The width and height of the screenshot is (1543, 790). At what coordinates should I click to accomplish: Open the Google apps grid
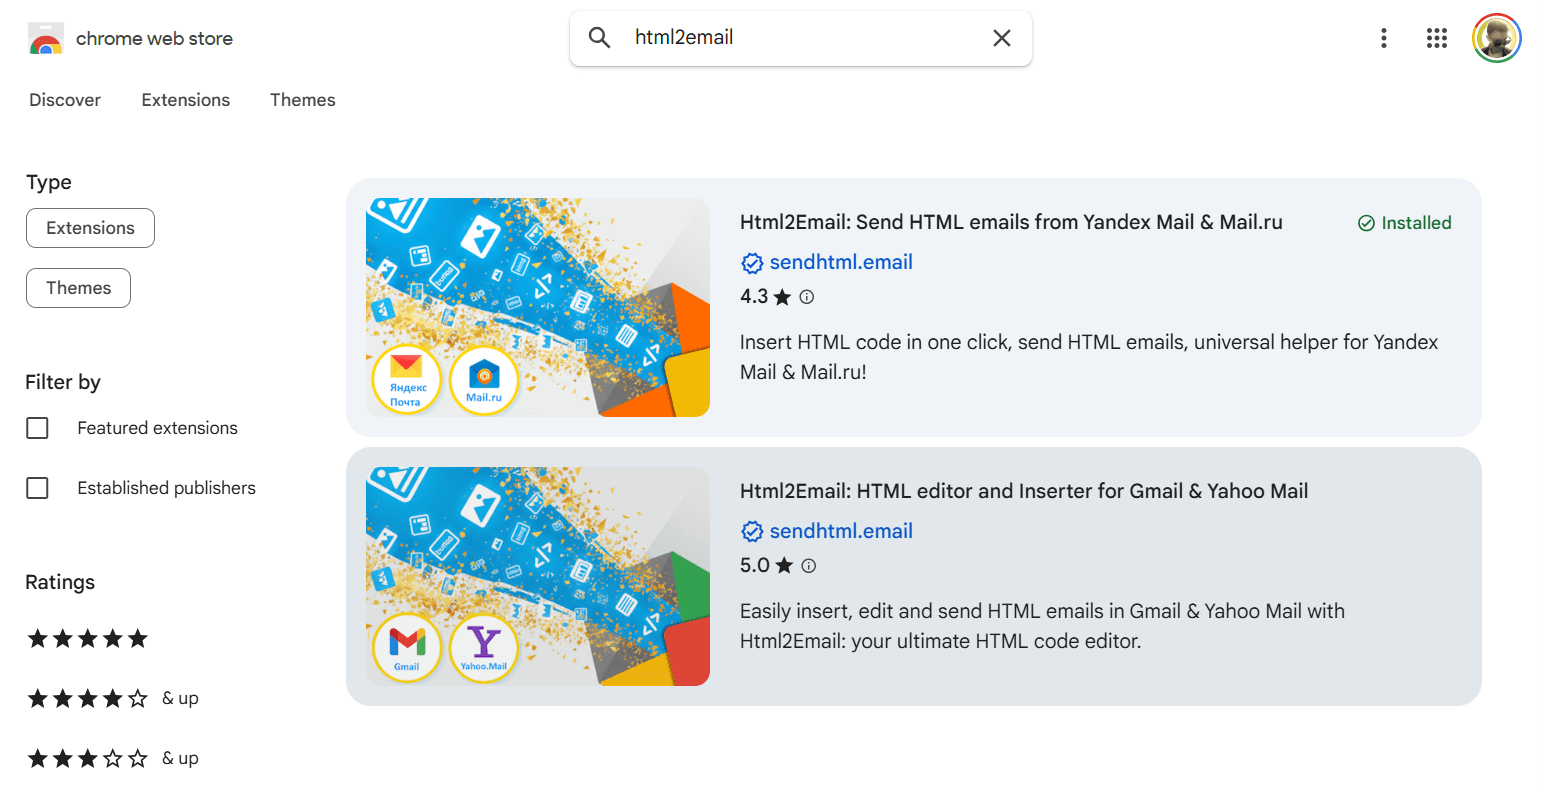[x=1437, y=37]
